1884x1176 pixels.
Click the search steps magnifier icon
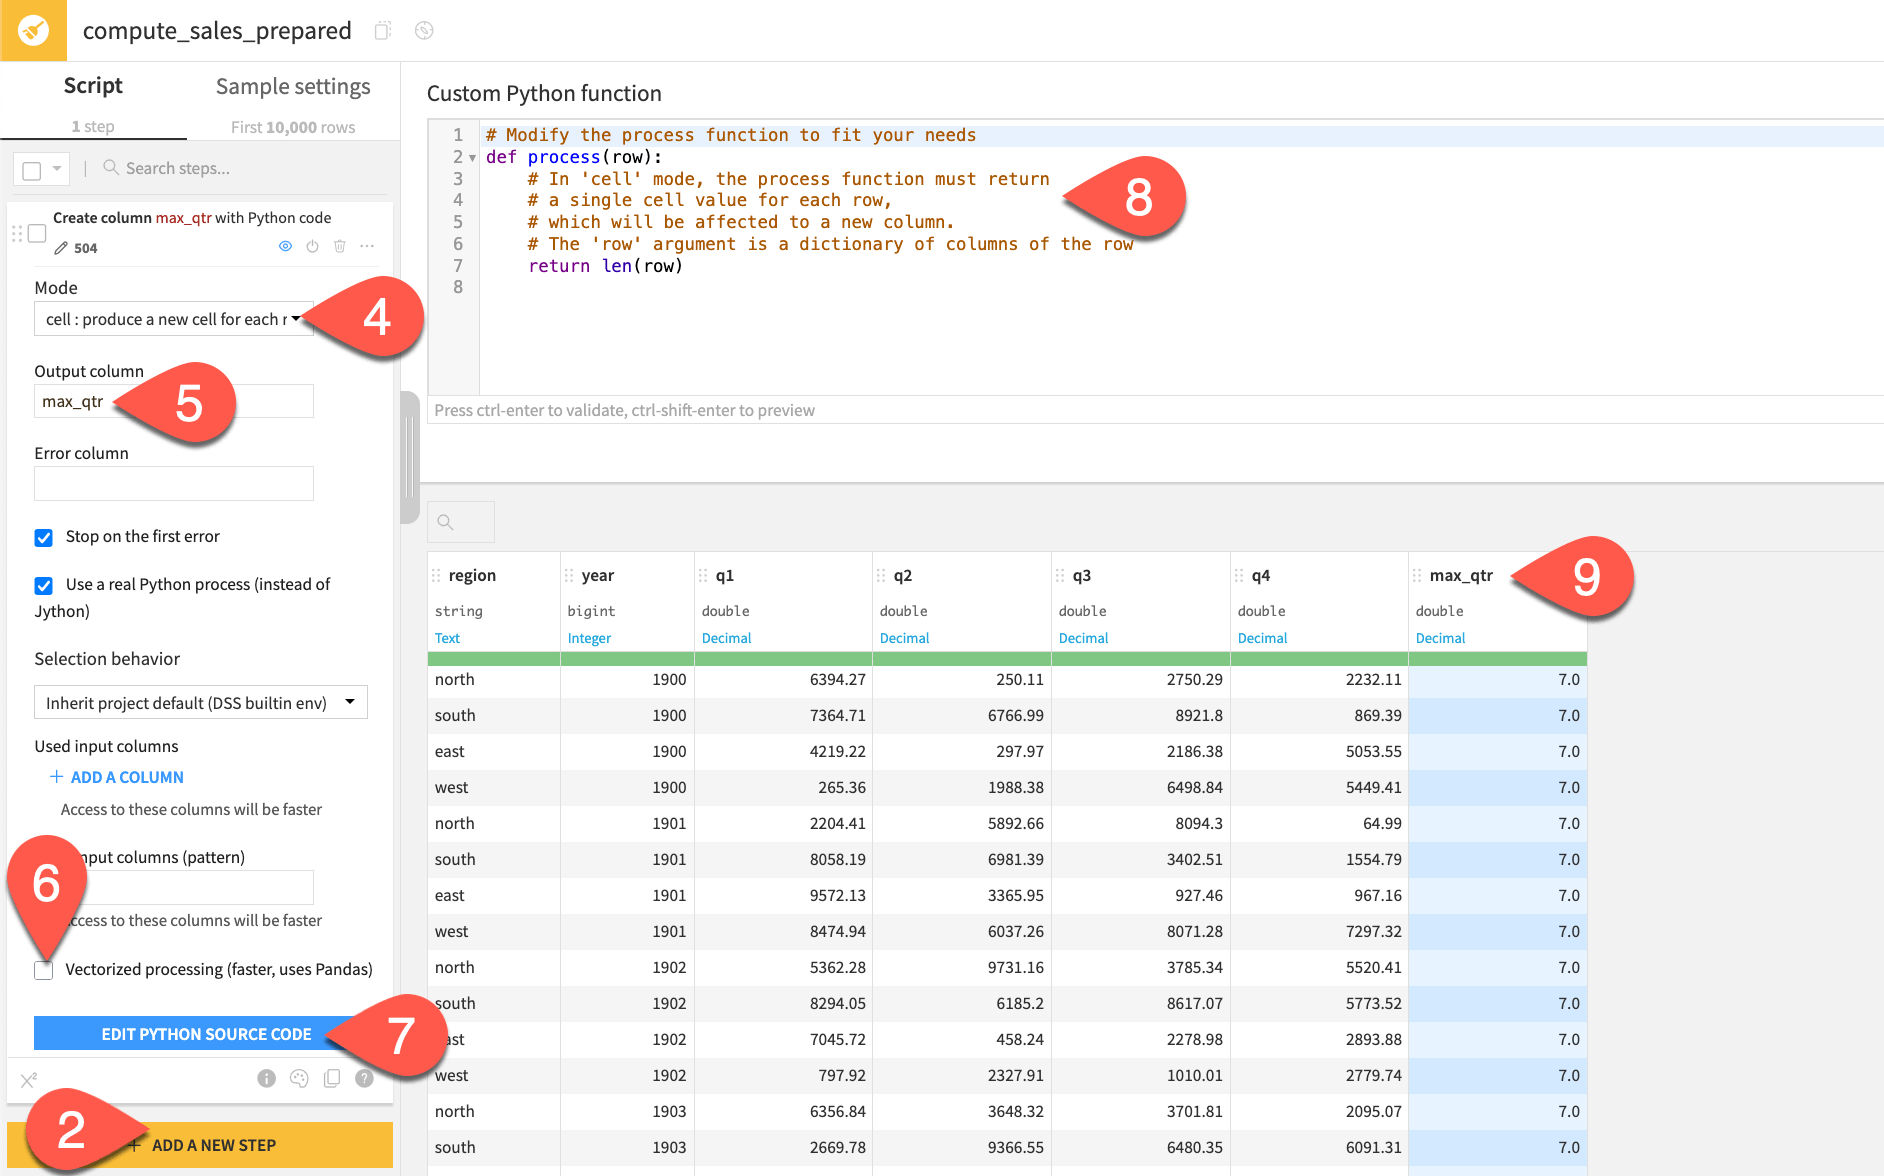(111, 168)
